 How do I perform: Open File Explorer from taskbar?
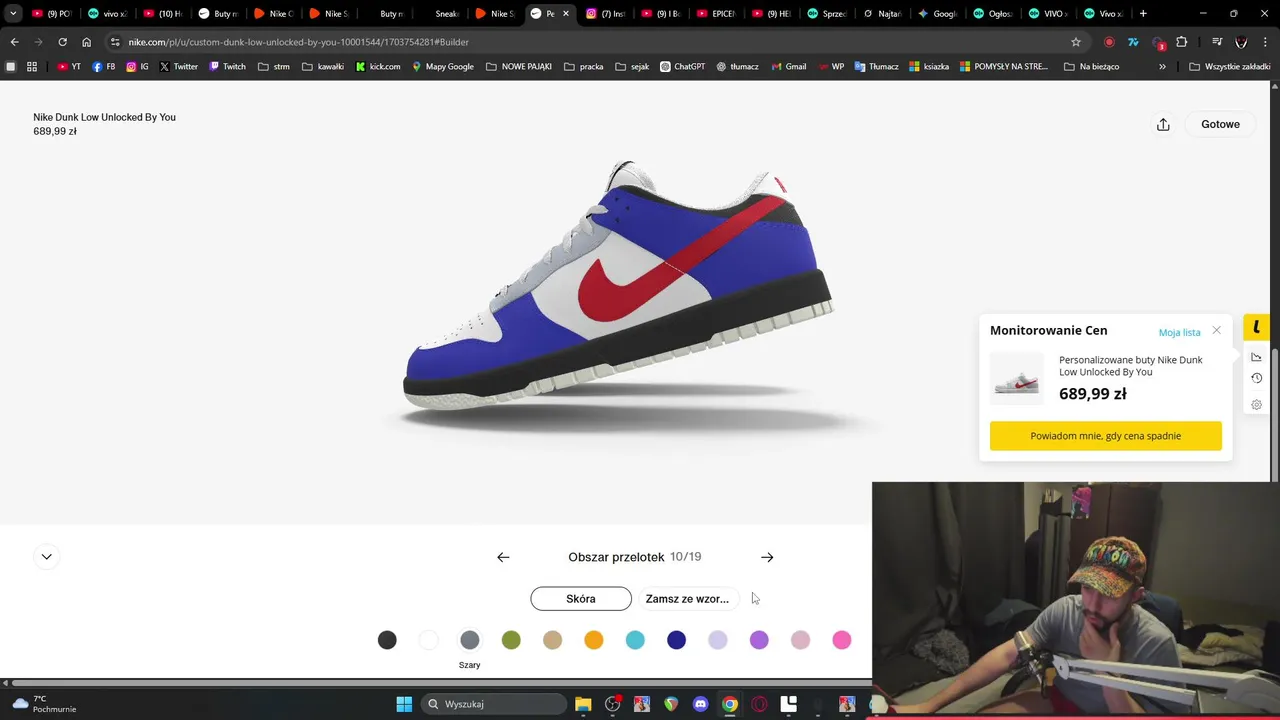[583, 704]
